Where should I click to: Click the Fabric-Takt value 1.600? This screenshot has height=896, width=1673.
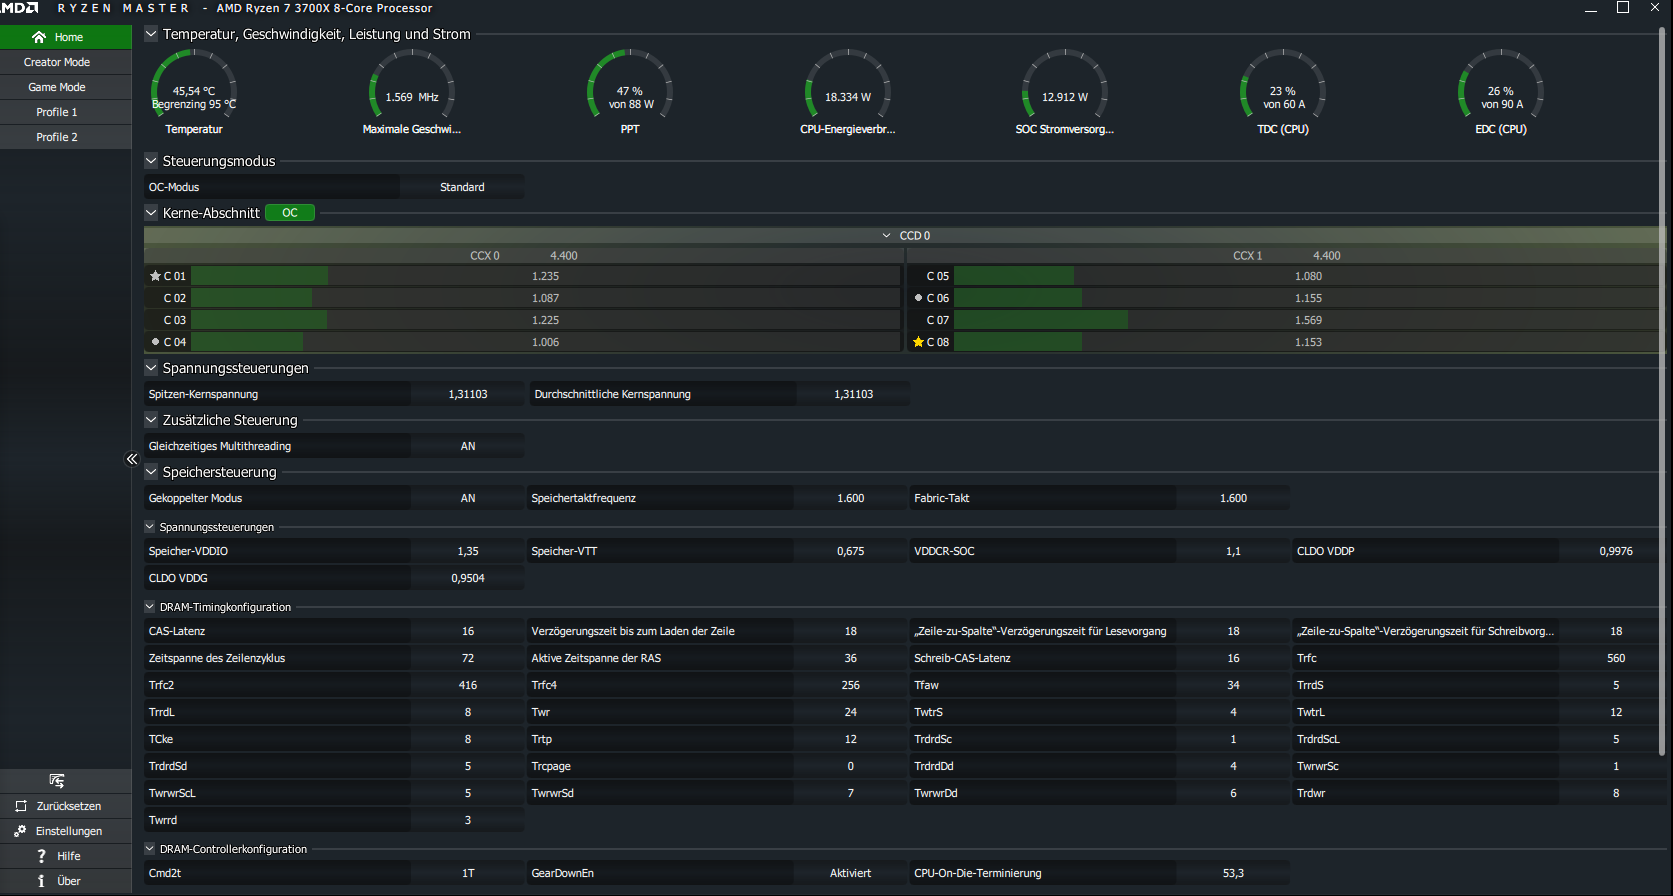[x=1233, y=498]
